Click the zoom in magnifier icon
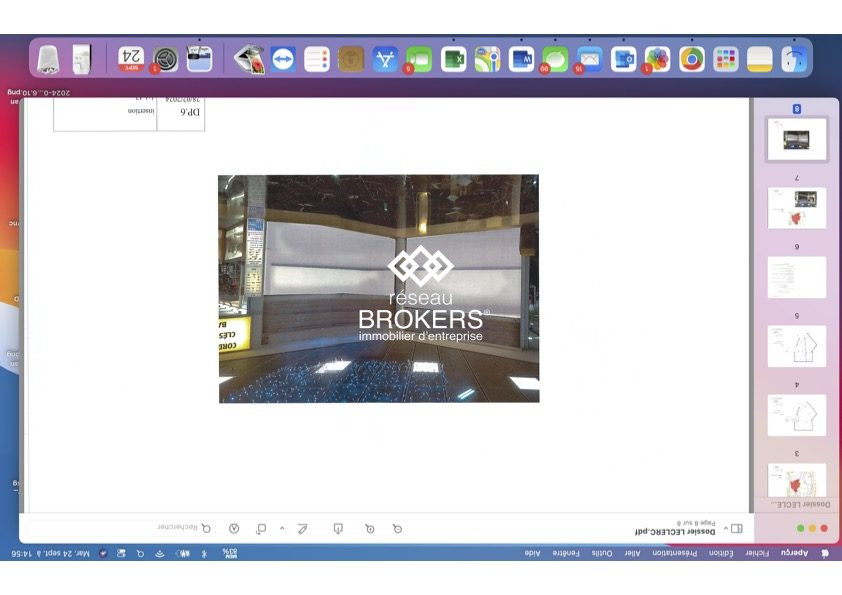Screen dimensions: 842x595 pyautogui.click(x=369, y=528)
